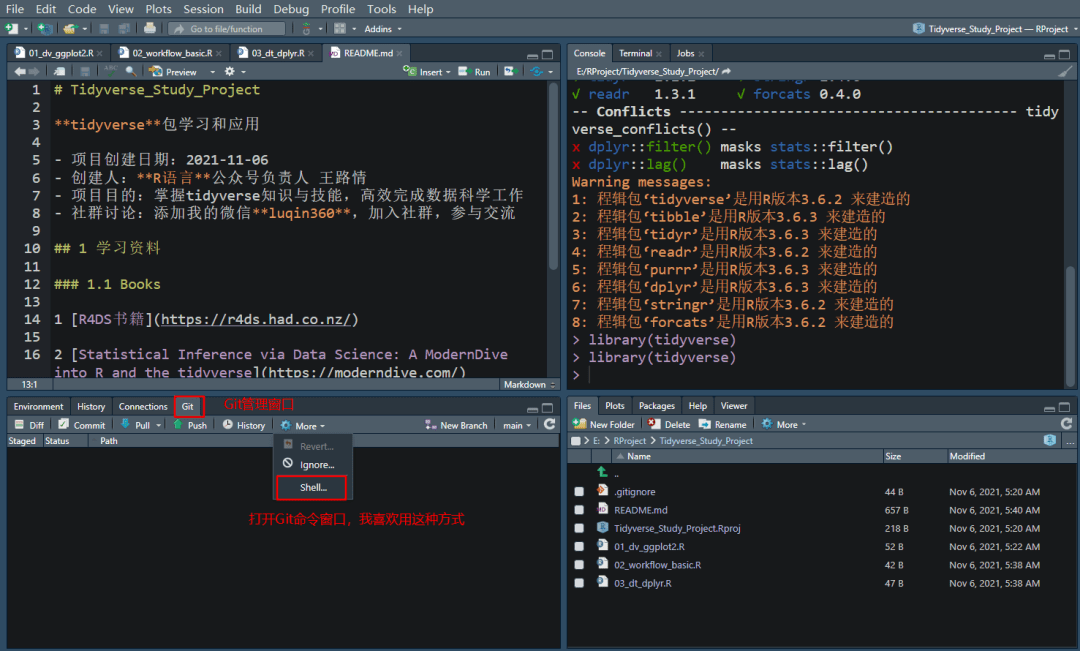
Task: Go back with the editor back arrow
Action: click(x=20, y=72)
